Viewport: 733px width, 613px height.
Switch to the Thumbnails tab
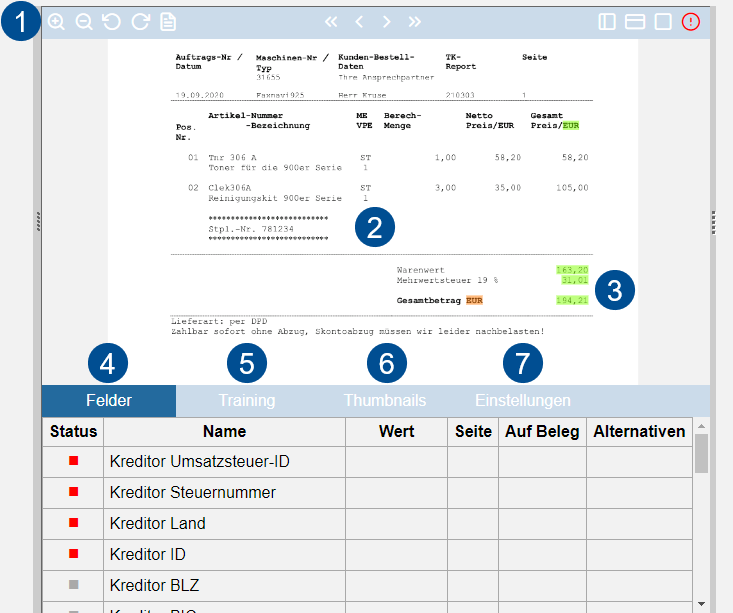pos(385,401)
